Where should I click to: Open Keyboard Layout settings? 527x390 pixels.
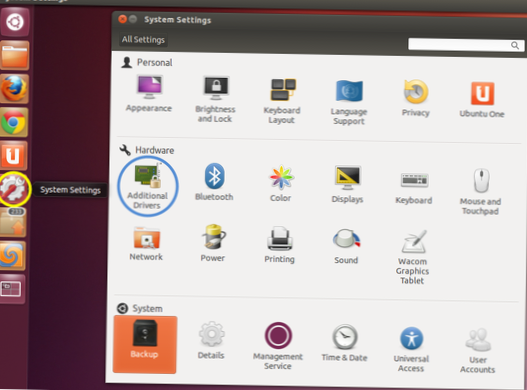282,101
